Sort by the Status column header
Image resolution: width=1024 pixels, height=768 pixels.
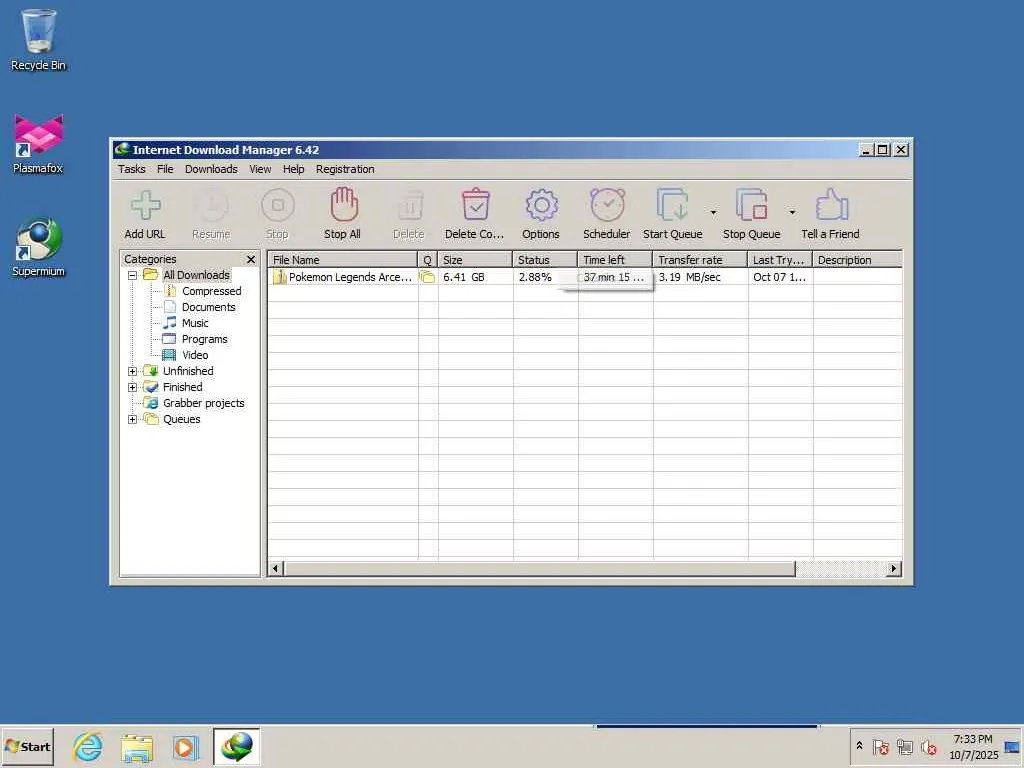[545, 260]
